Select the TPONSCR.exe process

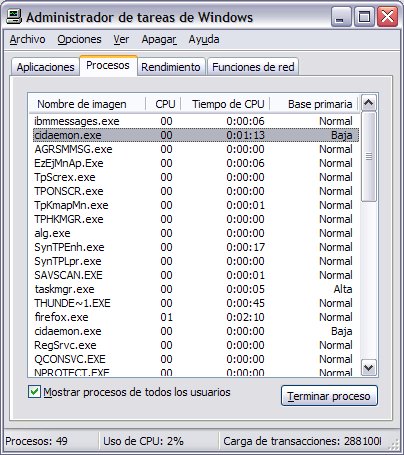coord(196,191)
